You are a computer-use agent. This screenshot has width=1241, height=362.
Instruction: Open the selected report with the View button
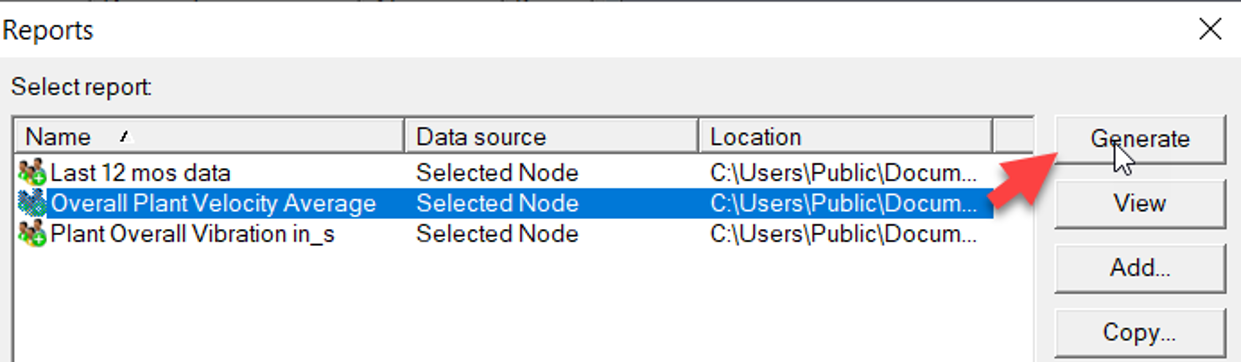pyautogui.click(x=1140, y=203)
